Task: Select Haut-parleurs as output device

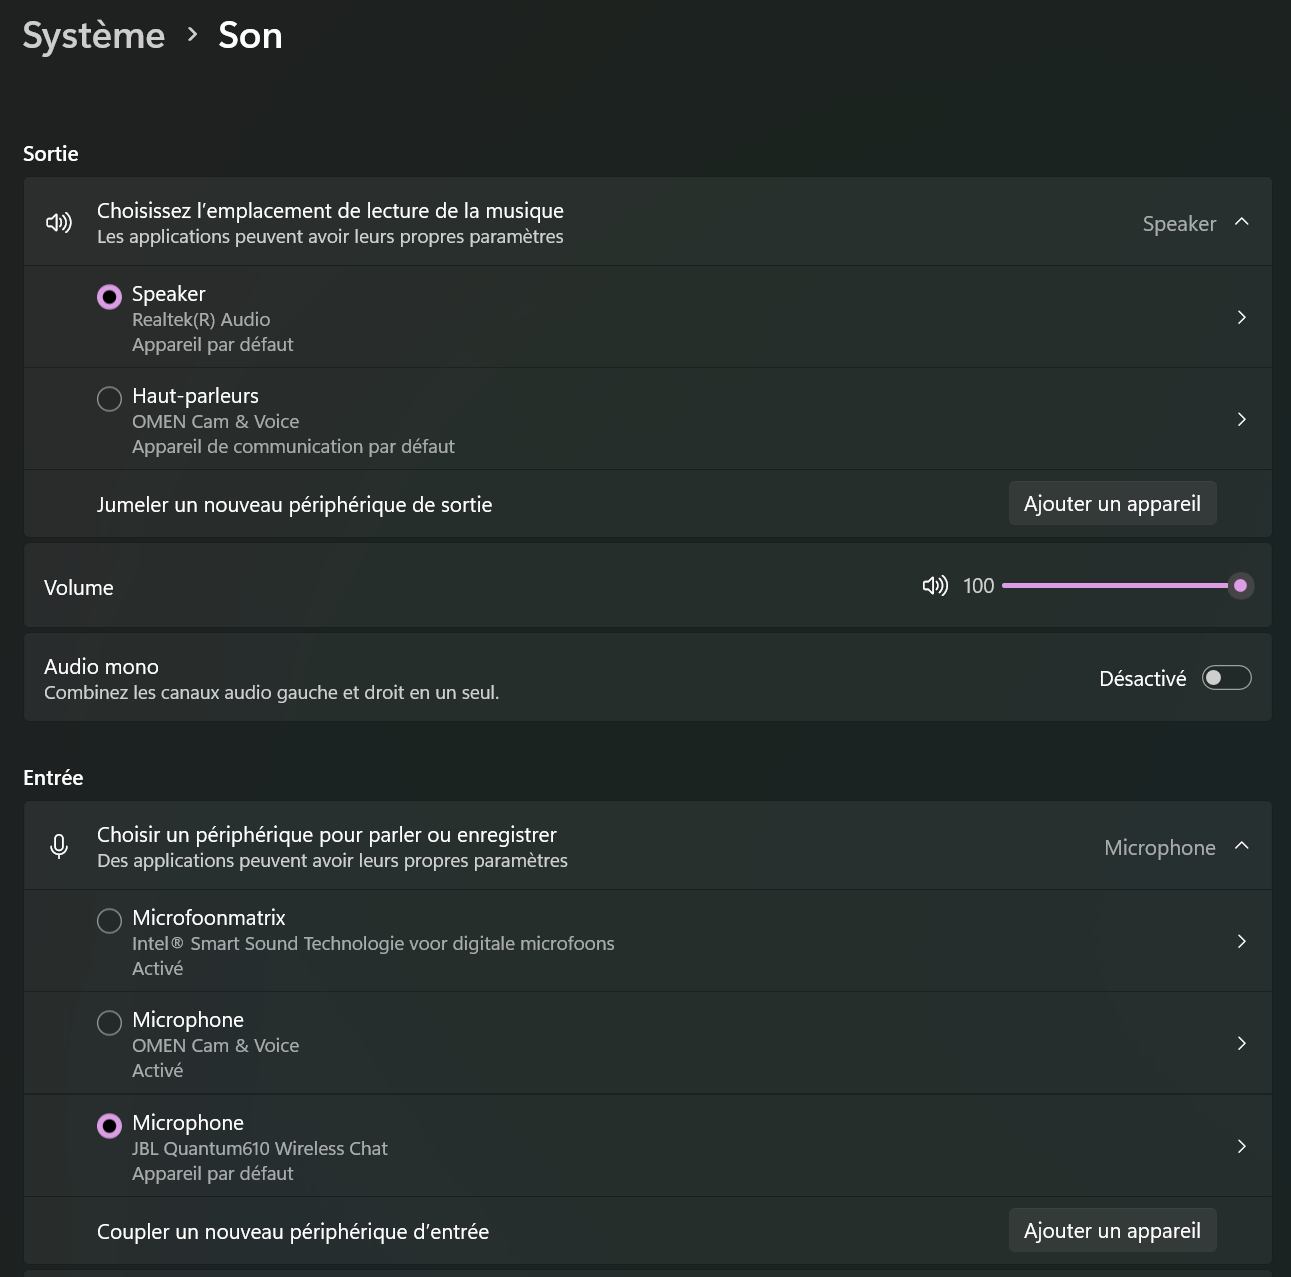Action: click(x=109, y=399)
